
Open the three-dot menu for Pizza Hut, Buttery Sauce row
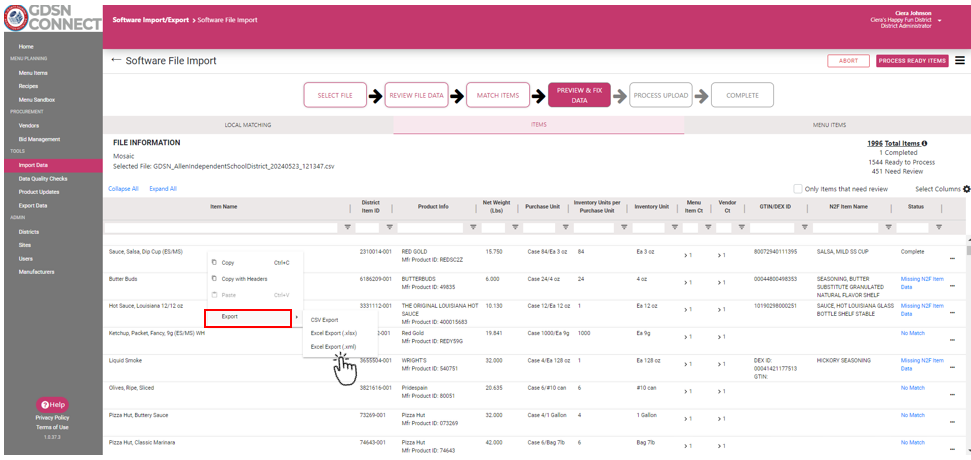pyautogui.click(x=952, y=422)
